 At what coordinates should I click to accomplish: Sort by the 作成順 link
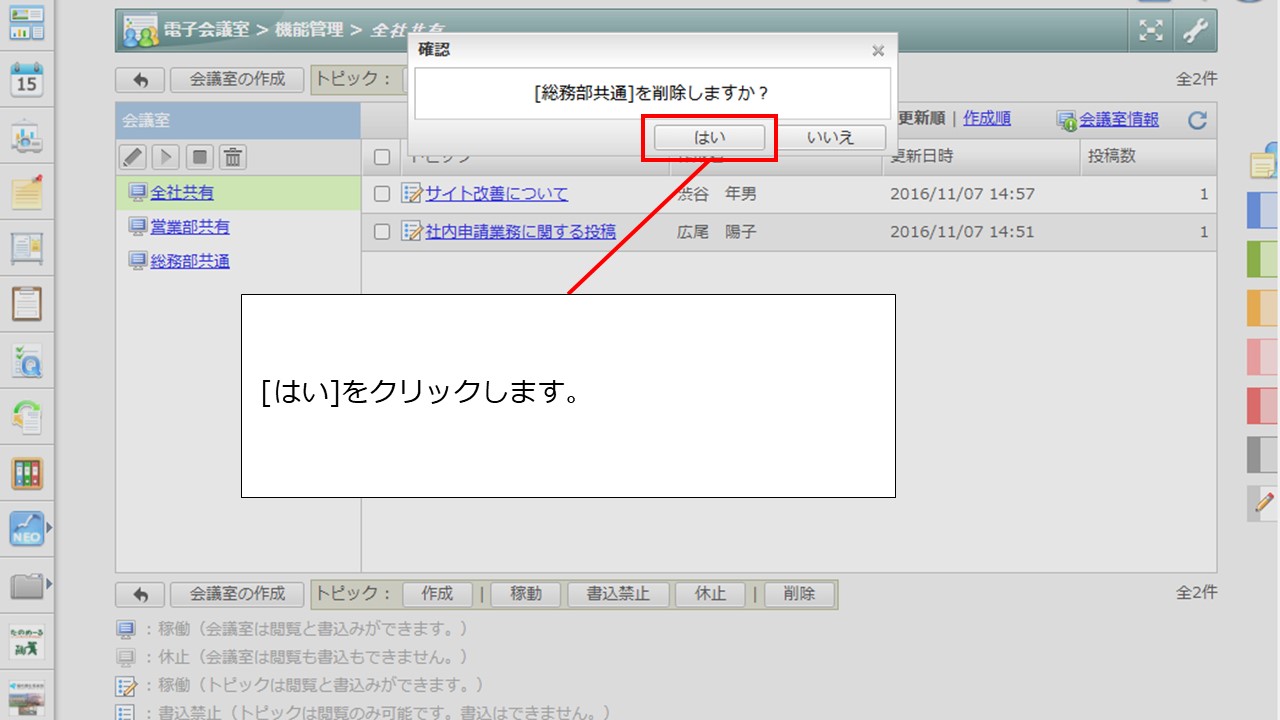(987, 119)
